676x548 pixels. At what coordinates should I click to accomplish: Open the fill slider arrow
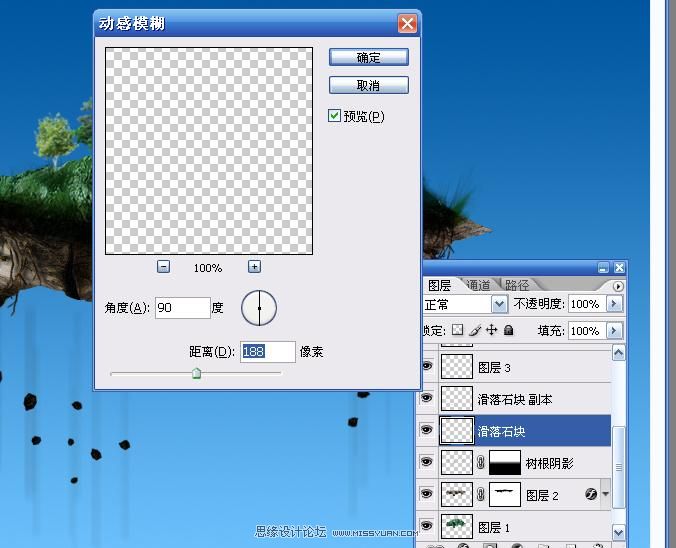pyautogui.click(x=614, y=331)
